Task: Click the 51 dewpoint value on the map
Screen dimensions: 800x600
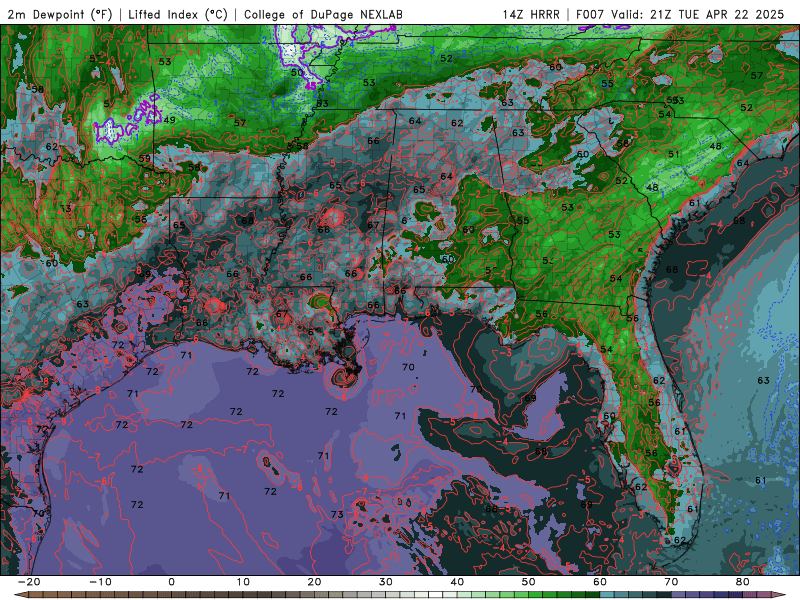Action: click(x=674, y=154)
